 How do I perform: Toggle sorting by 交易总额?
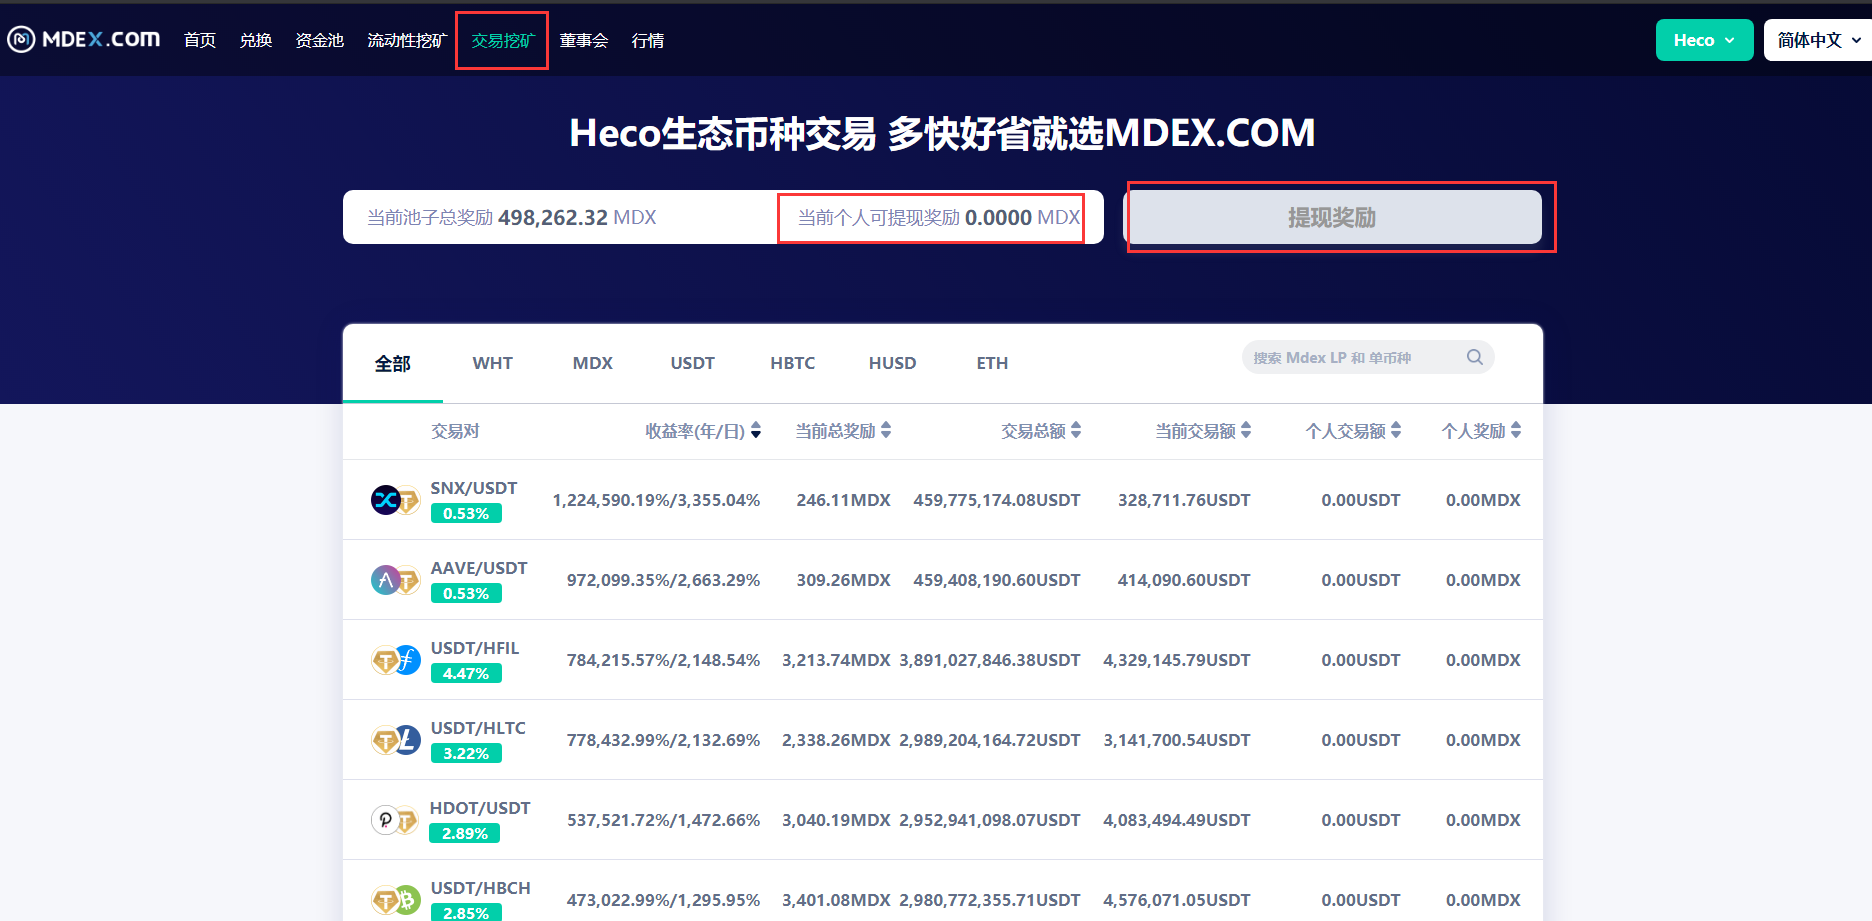1076,430
